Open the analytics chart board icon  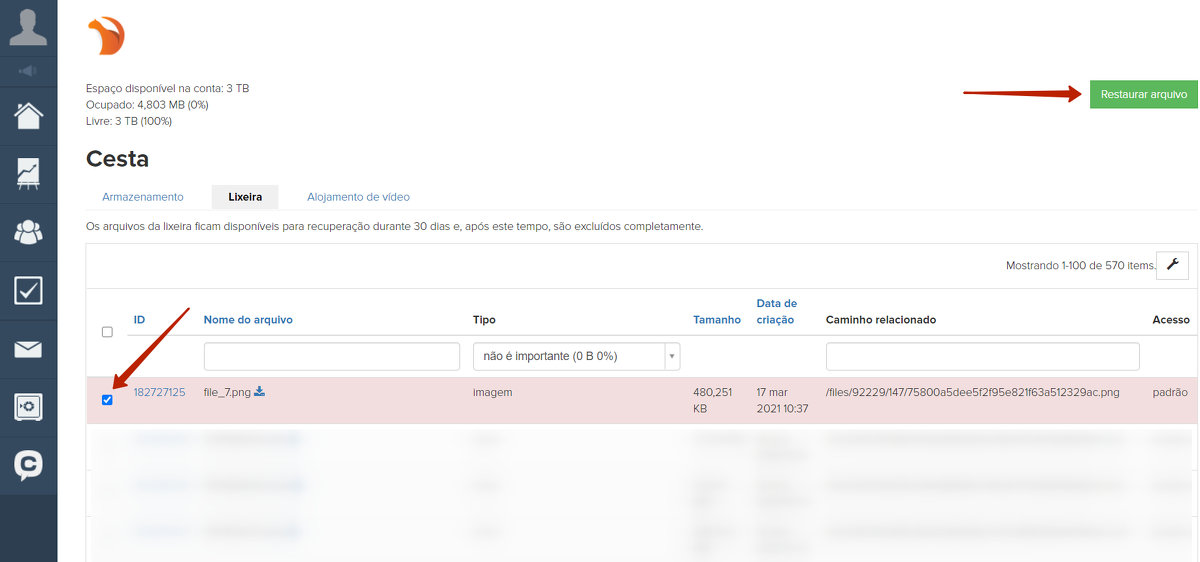coord(28,174)
